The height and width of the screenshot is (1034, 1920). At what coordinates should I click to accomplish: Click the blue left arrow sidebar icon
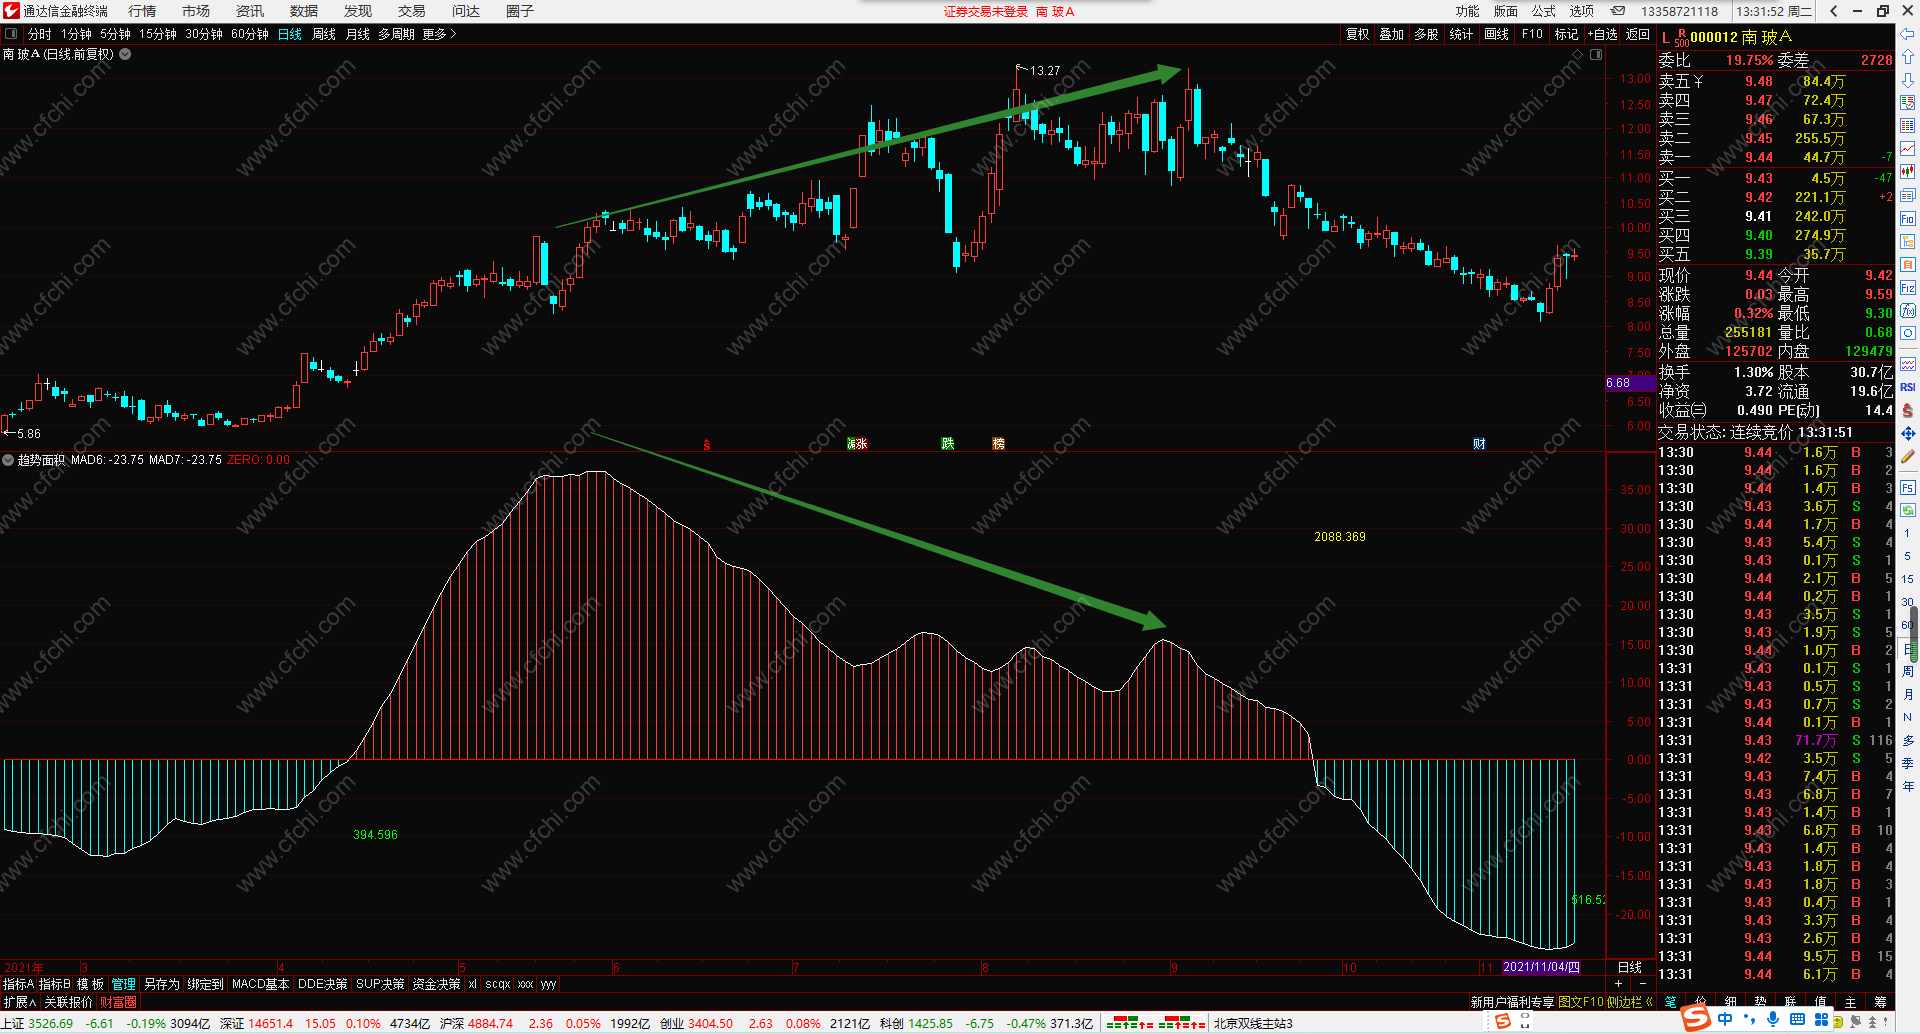tap(1908, 34)
